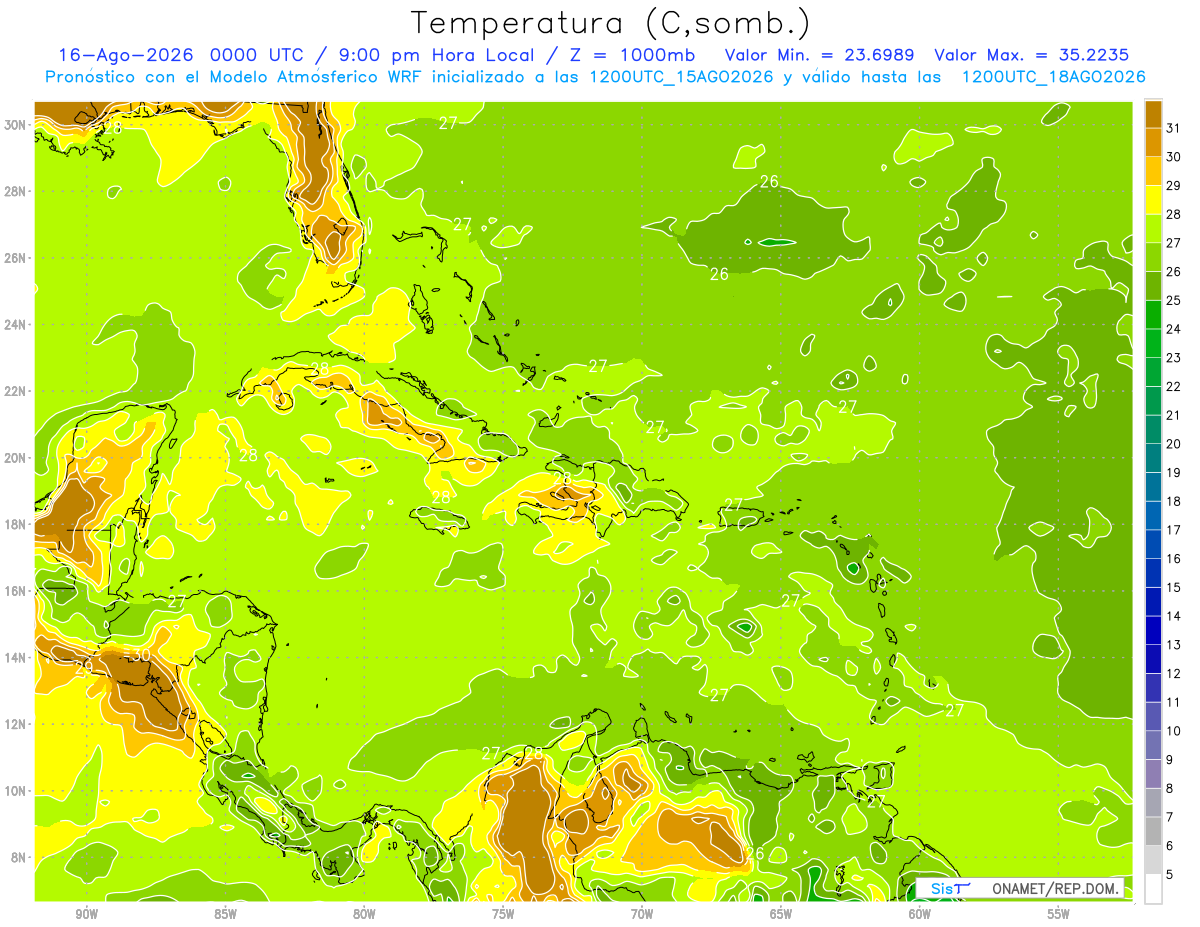Click the Valor Min. = 23.6989 readout
Image resolution: width=1200 pixels, height=927 pixels.
click(820, 55)
